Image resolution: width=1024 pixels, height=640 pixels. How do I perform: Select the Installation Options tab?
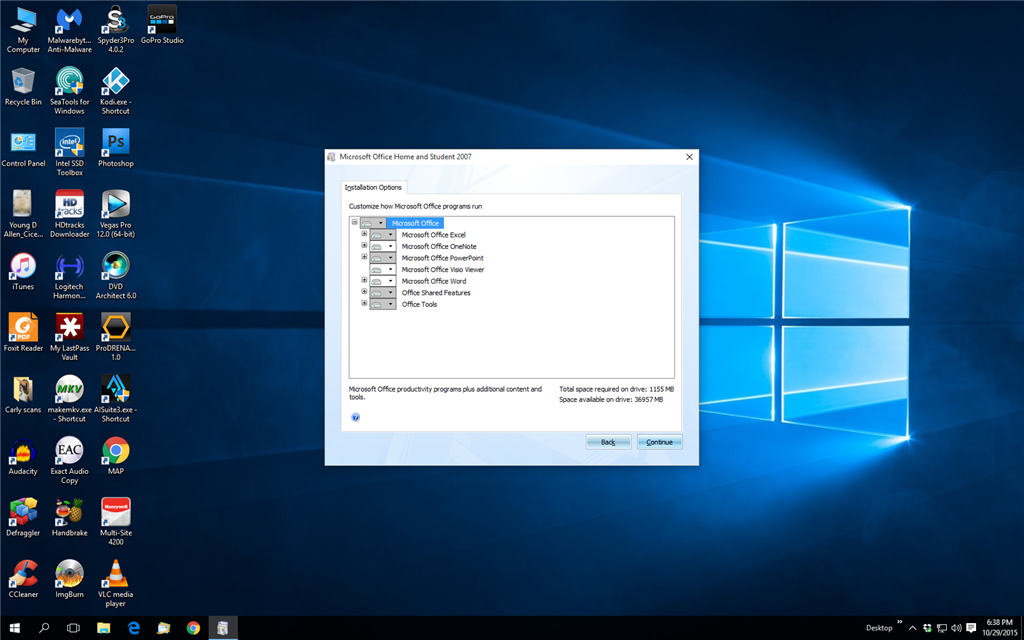pyautogui.click(x=373, y=187)
